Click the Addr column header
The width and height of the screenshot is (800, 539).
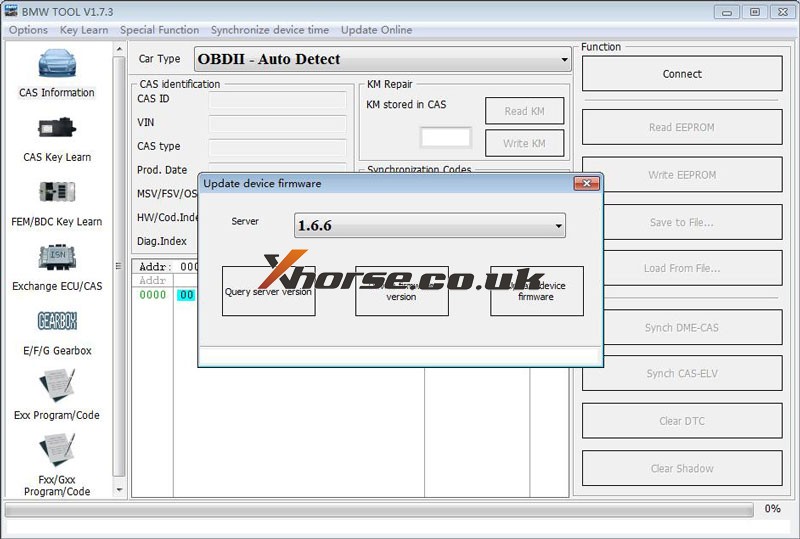click(x=153, y=280)
